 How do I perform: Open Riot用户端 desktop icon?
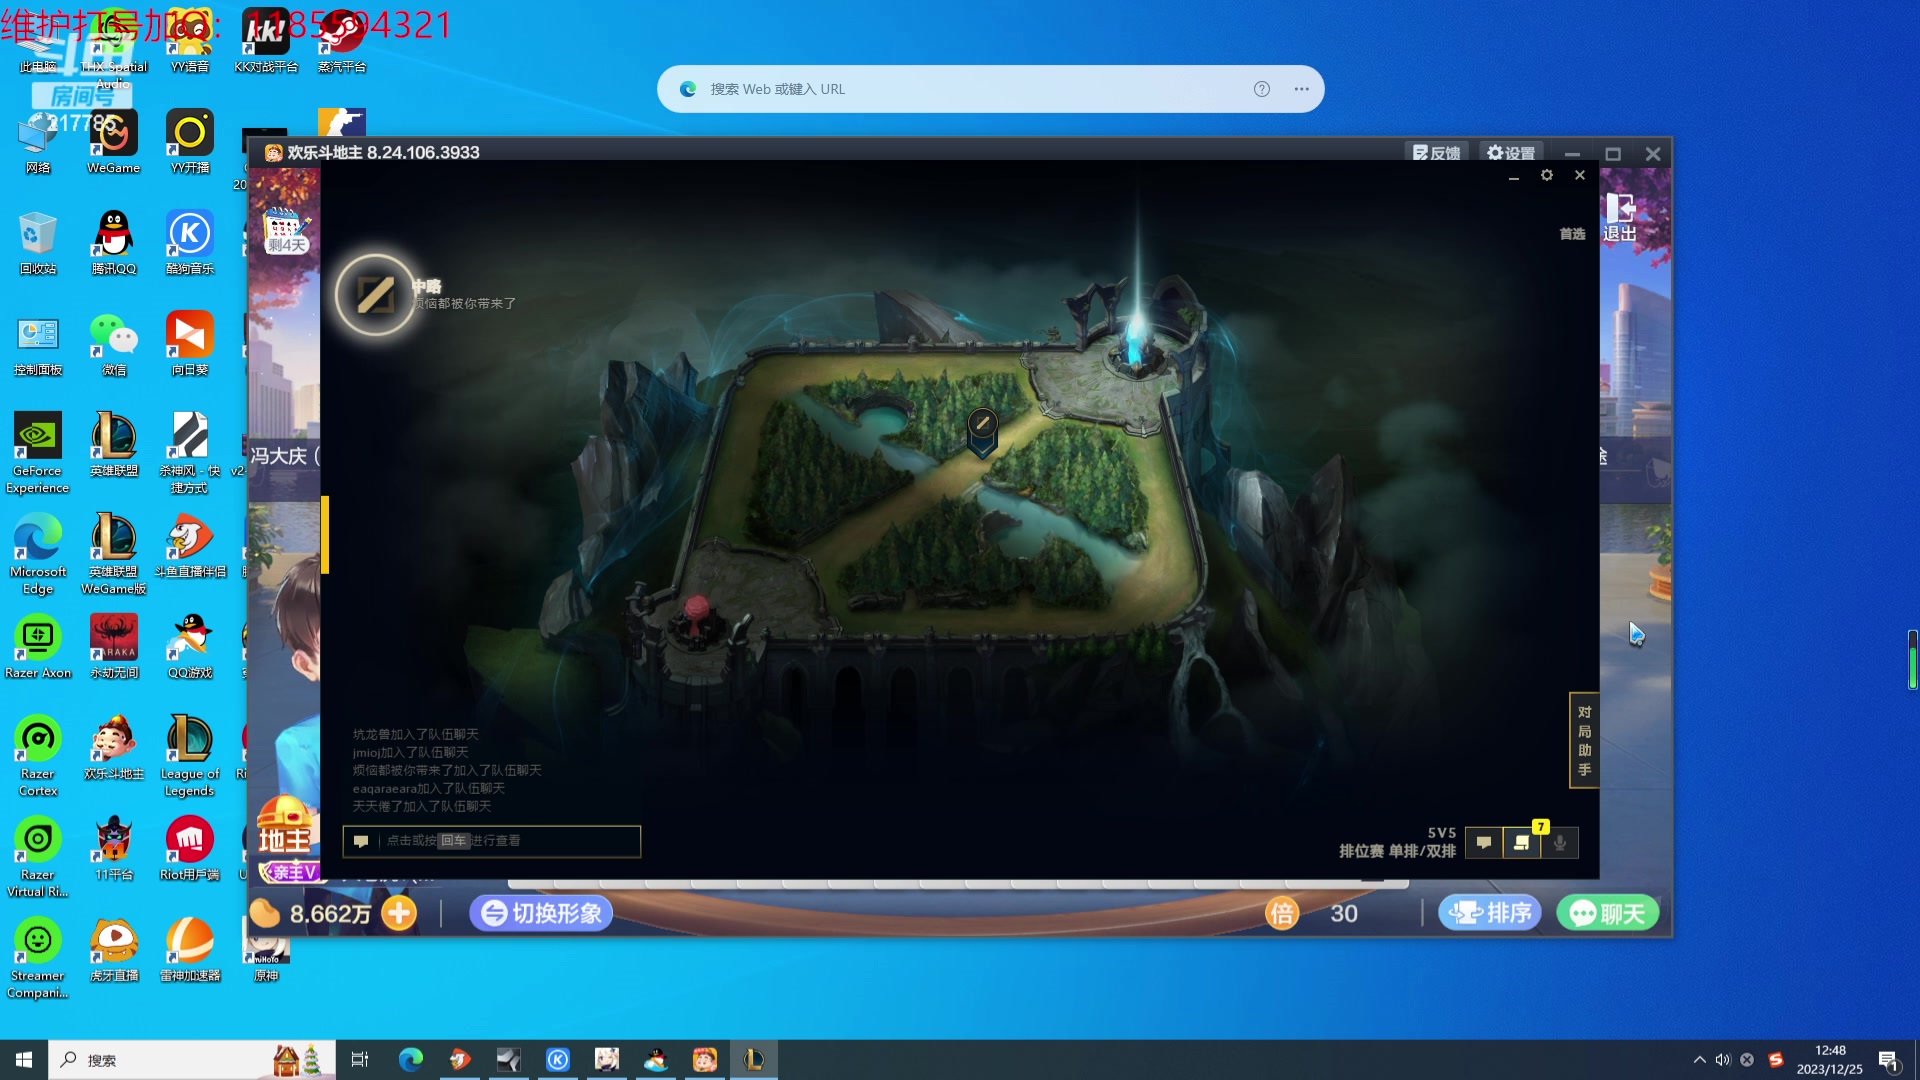(x=190, y=849)
